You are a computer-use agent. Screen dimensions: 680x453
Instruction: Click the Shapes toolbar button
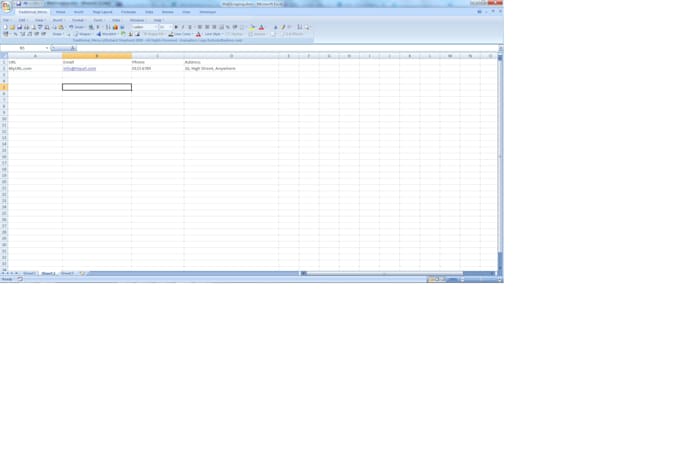click(82, 34)
